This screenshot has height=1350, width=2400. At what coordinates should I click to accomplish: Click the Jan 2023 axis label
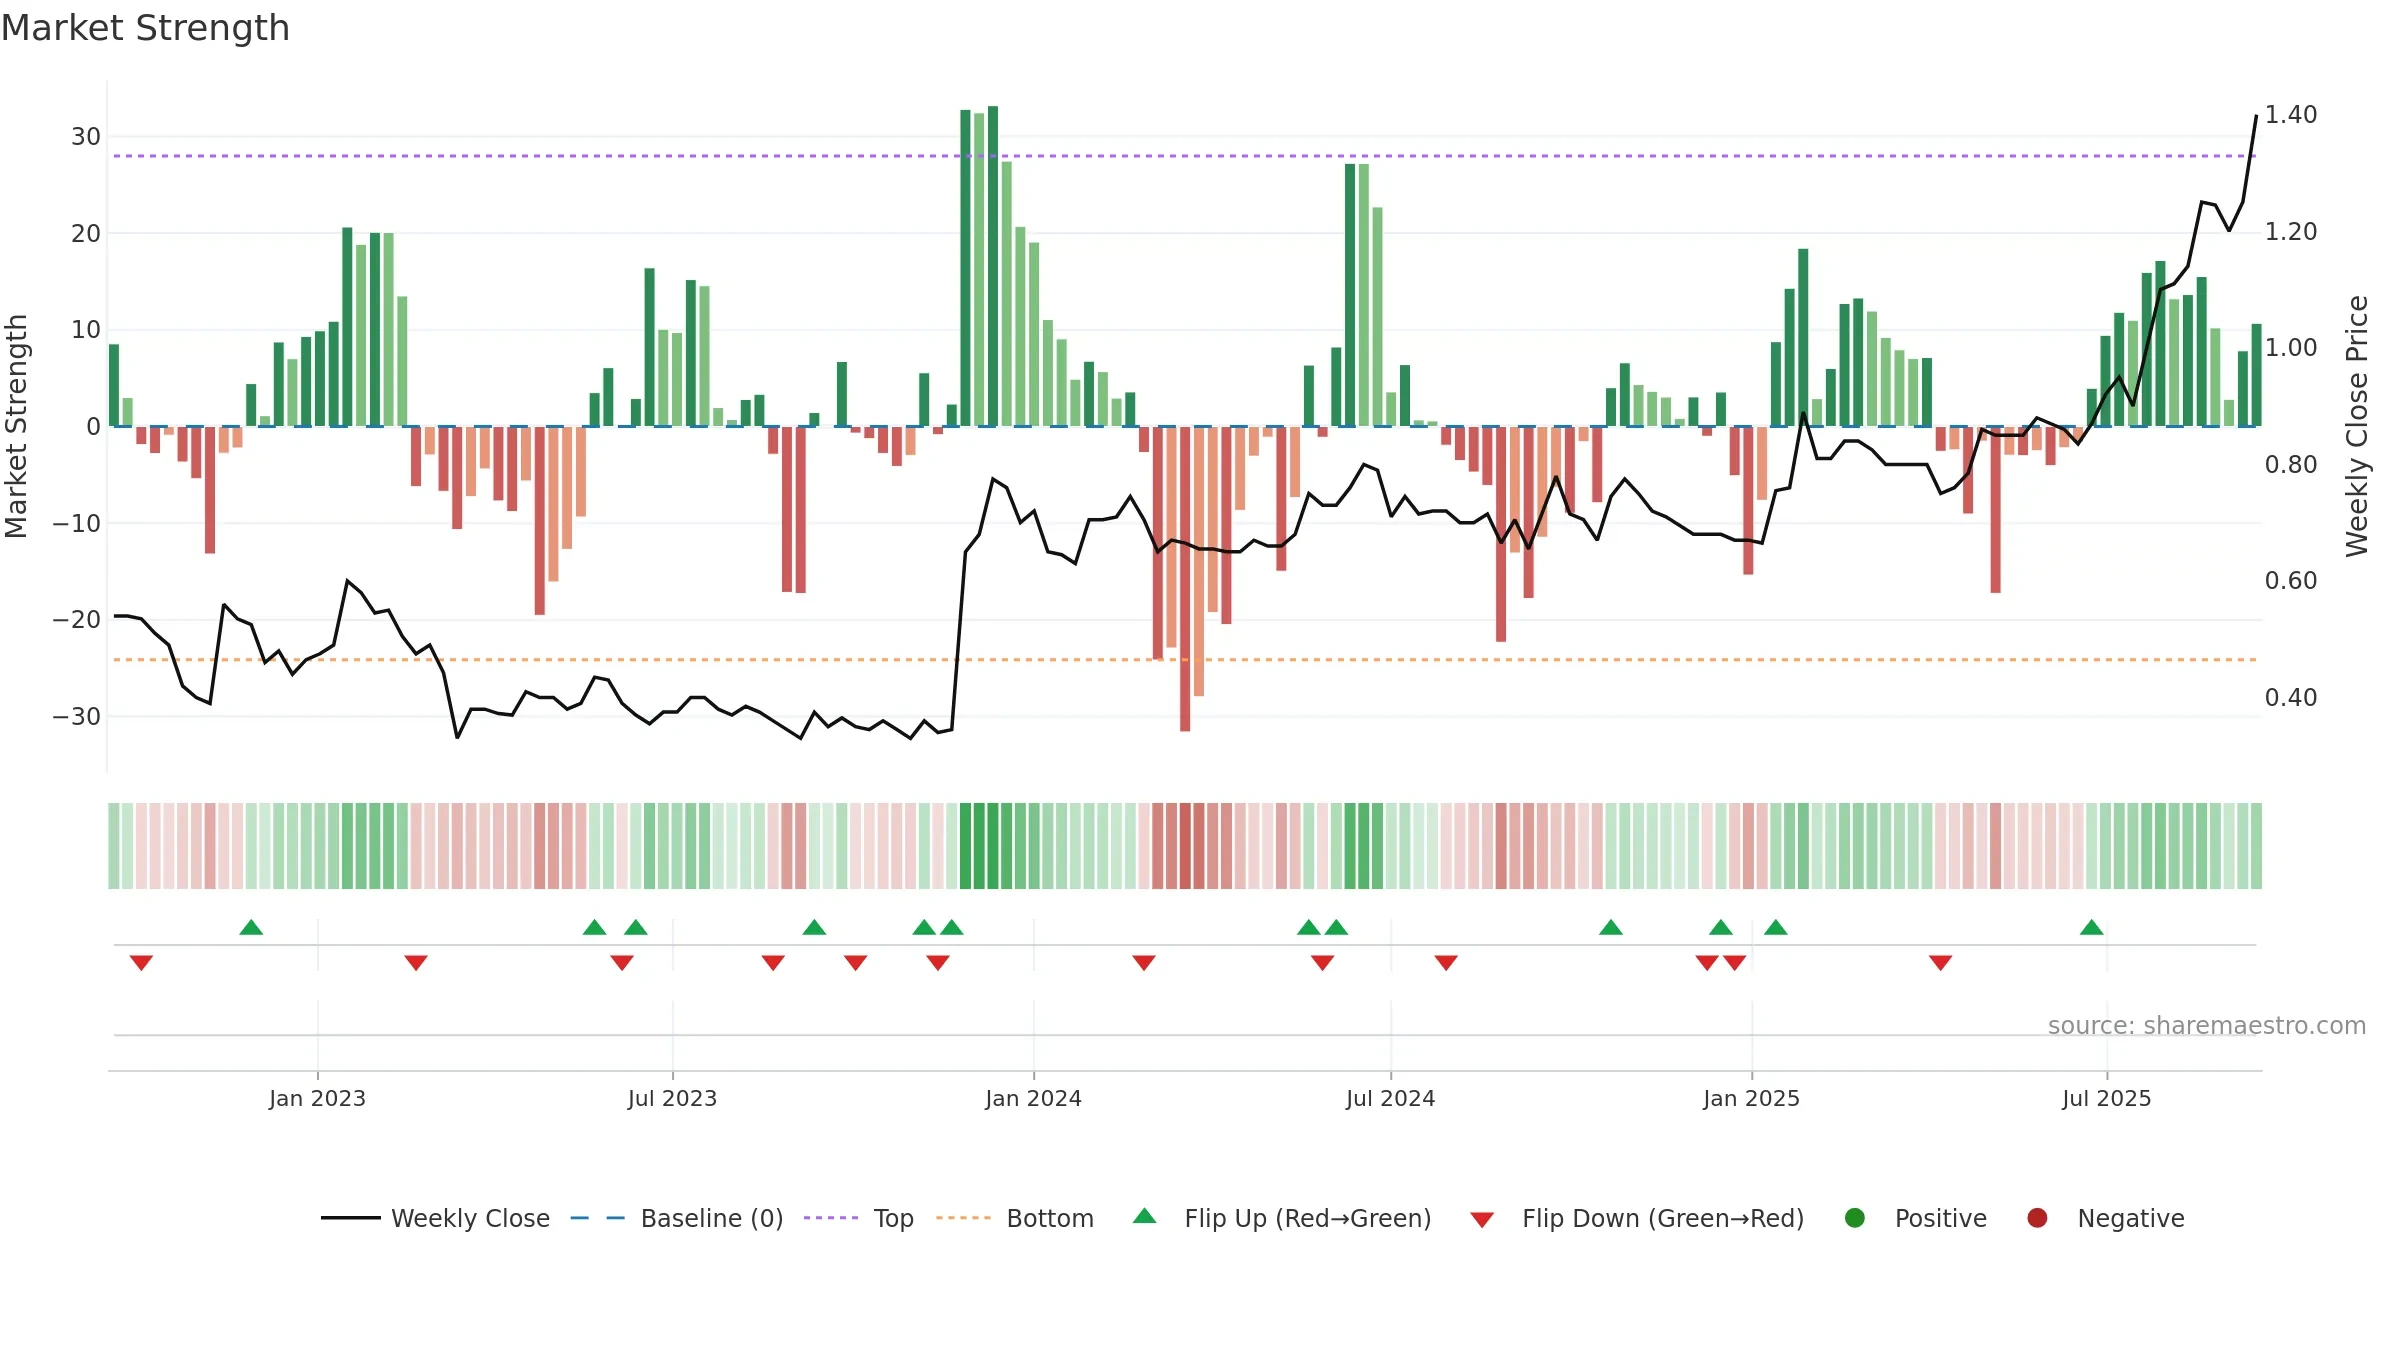[x=317, y=1099]
